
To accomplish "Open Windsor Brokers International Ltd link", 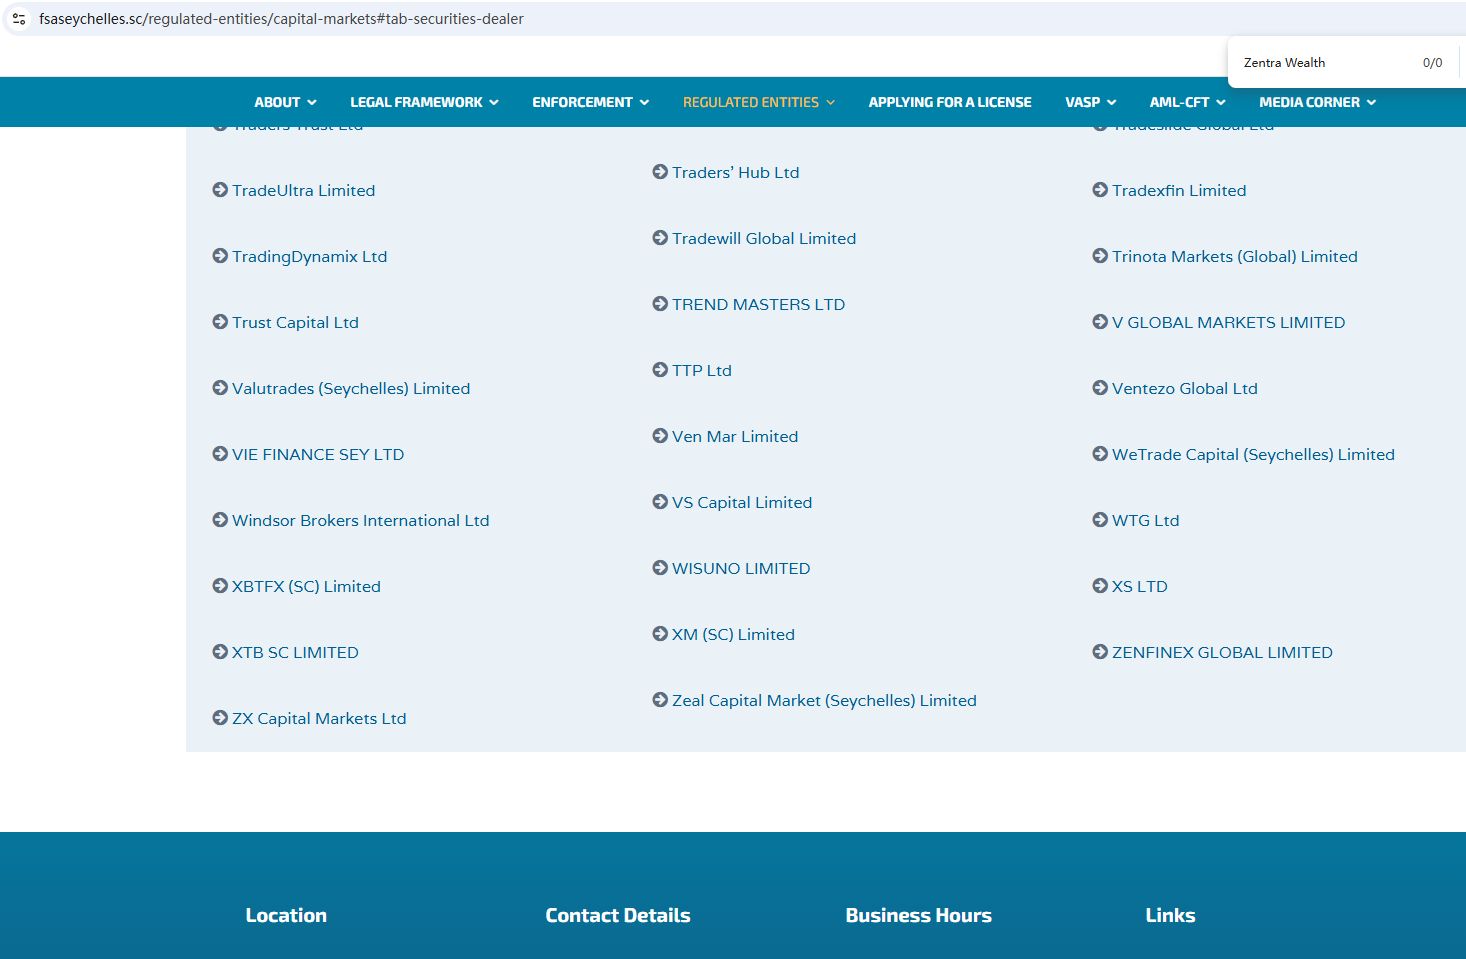I will coord(360,520).
